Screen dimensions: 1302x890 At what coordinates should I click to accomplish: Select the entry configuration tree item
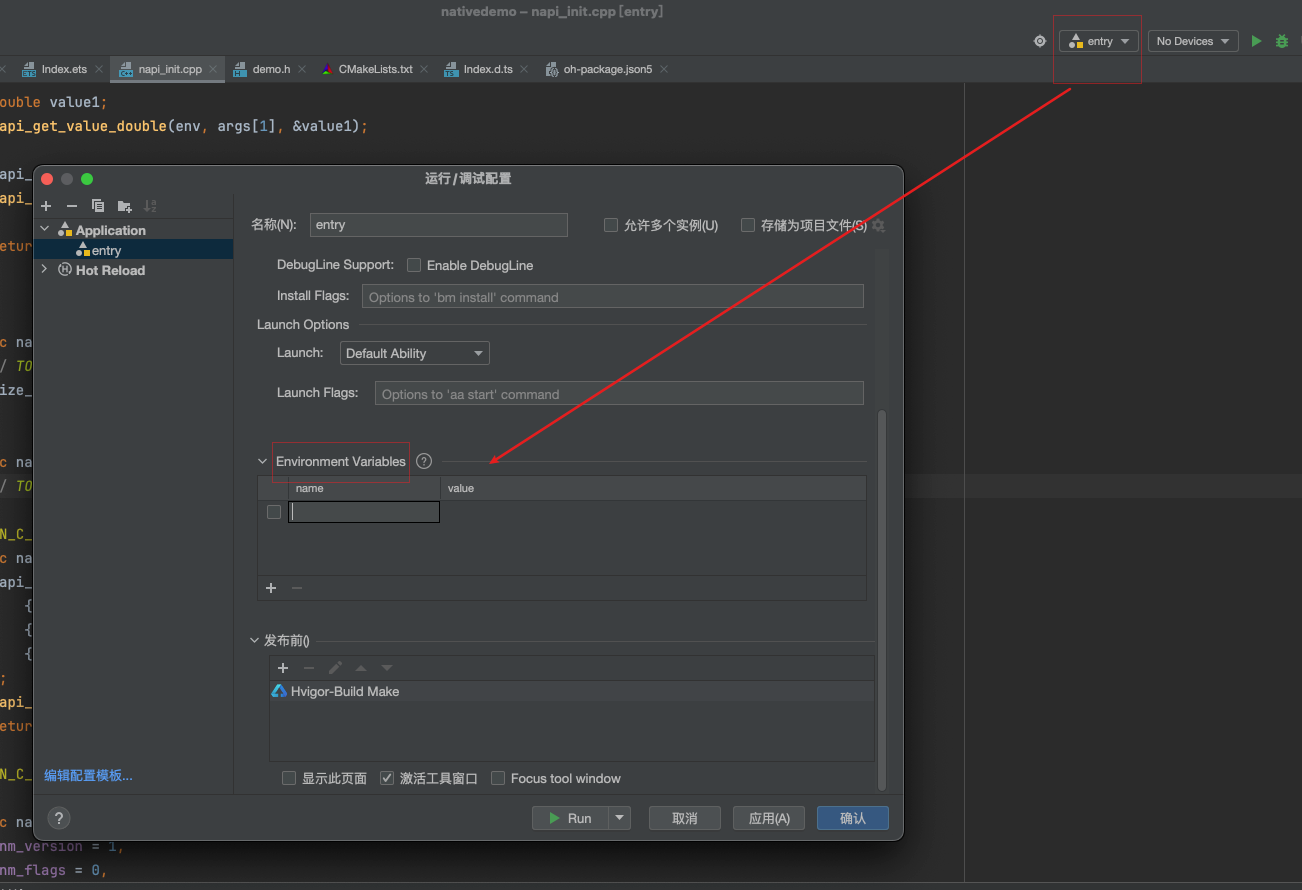(x=134, y=250)
